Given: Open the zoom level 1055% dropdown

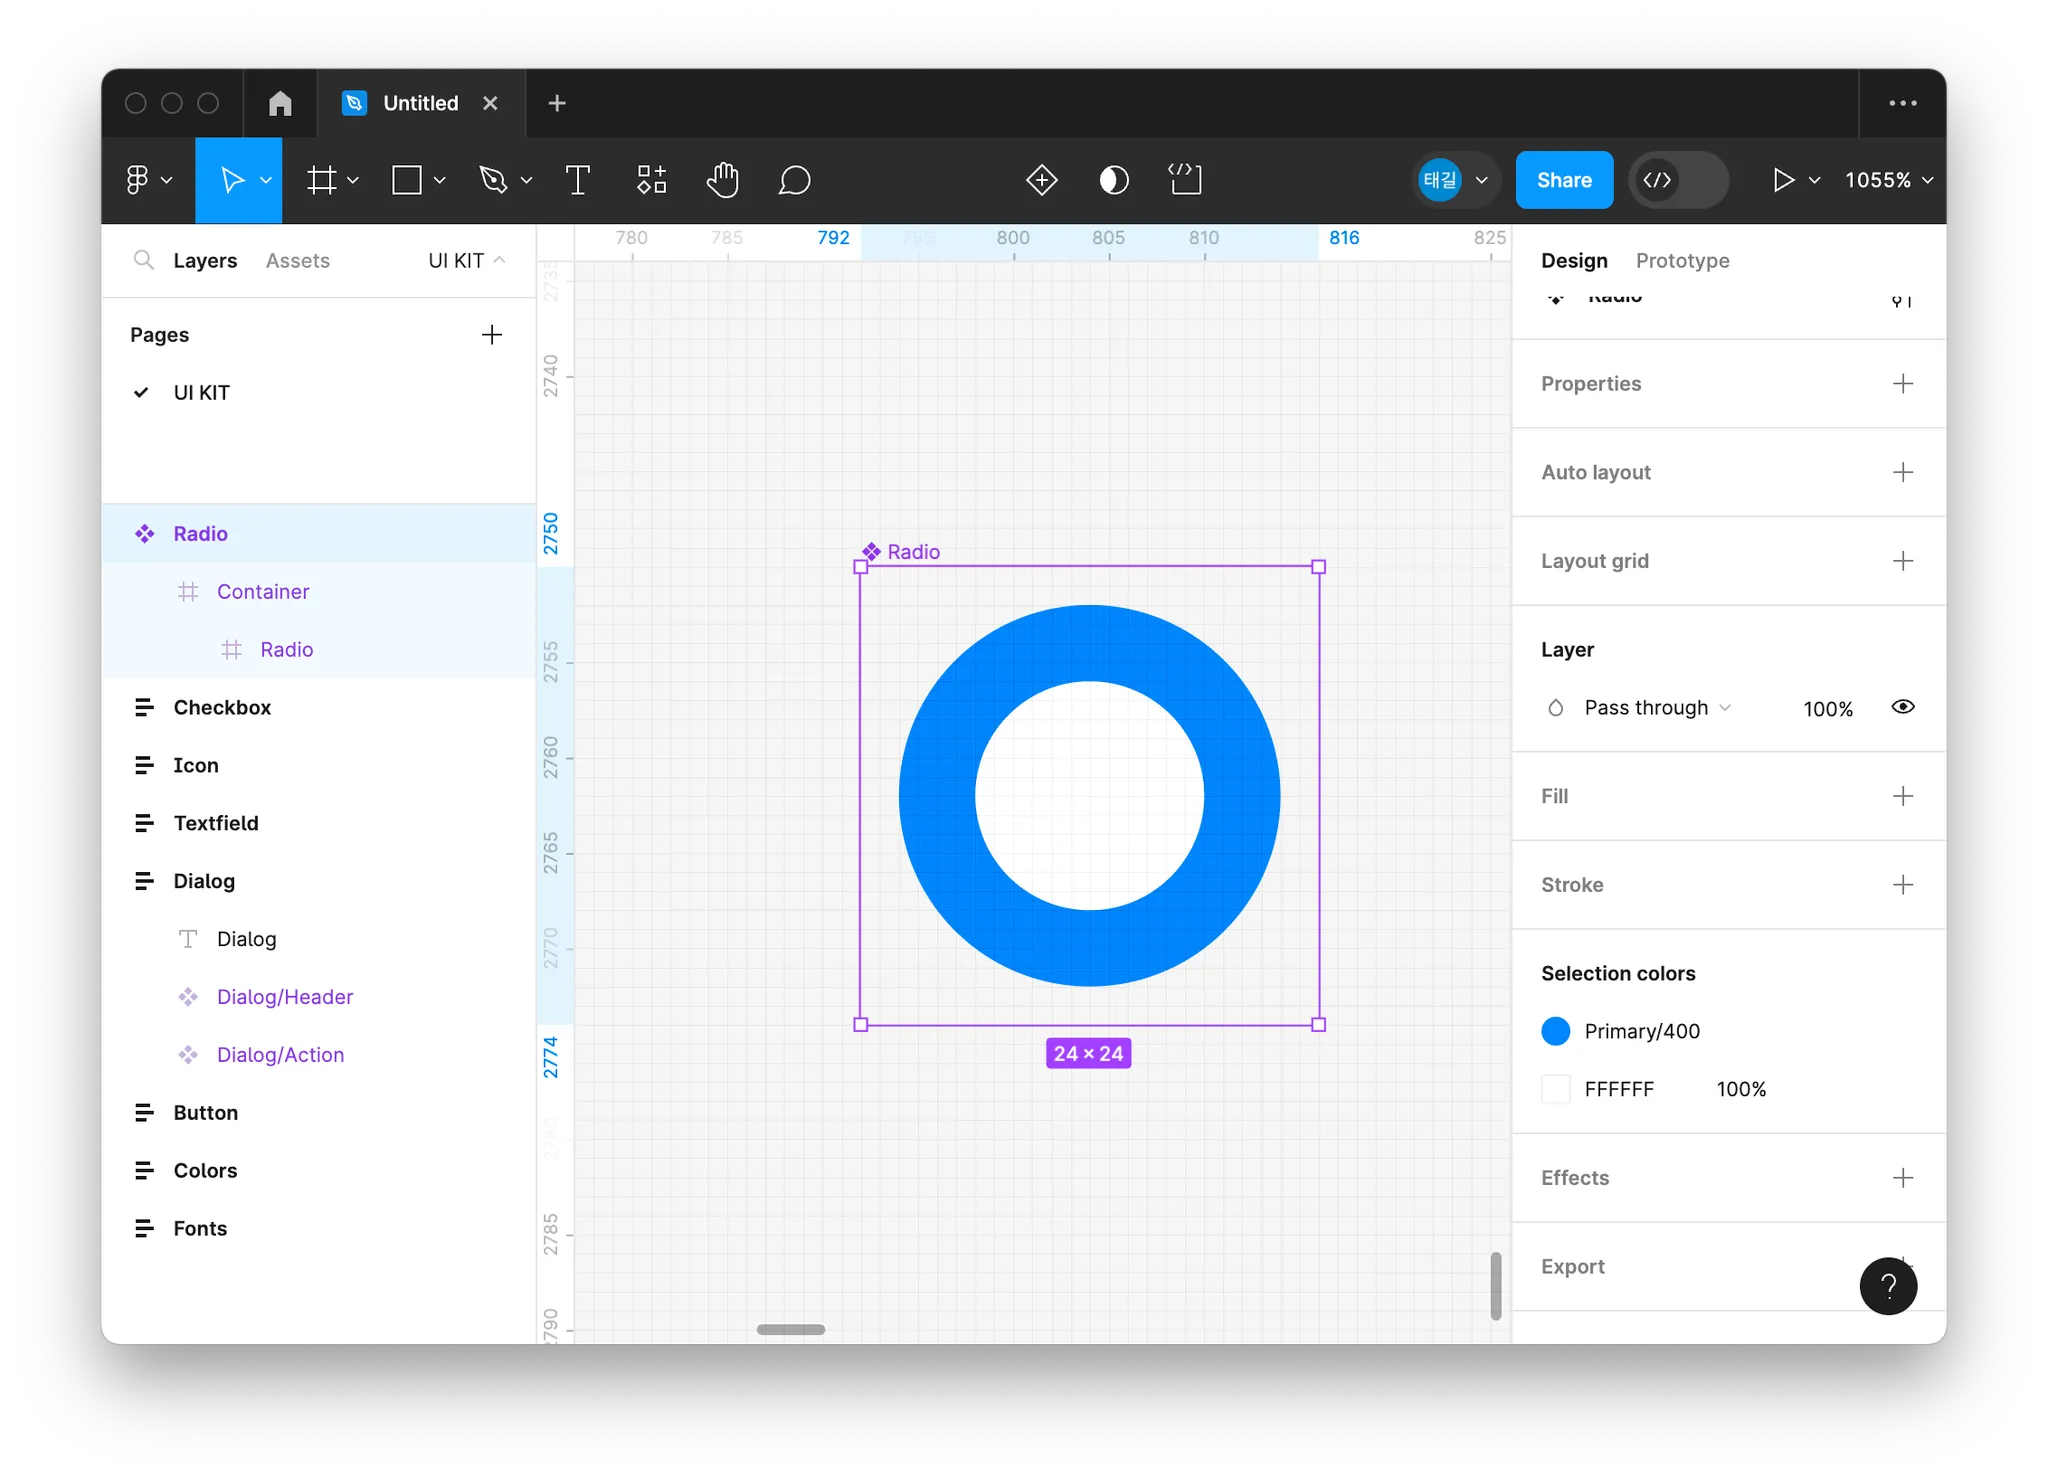Looking at the screenshot, I should tap(1889, 180).
